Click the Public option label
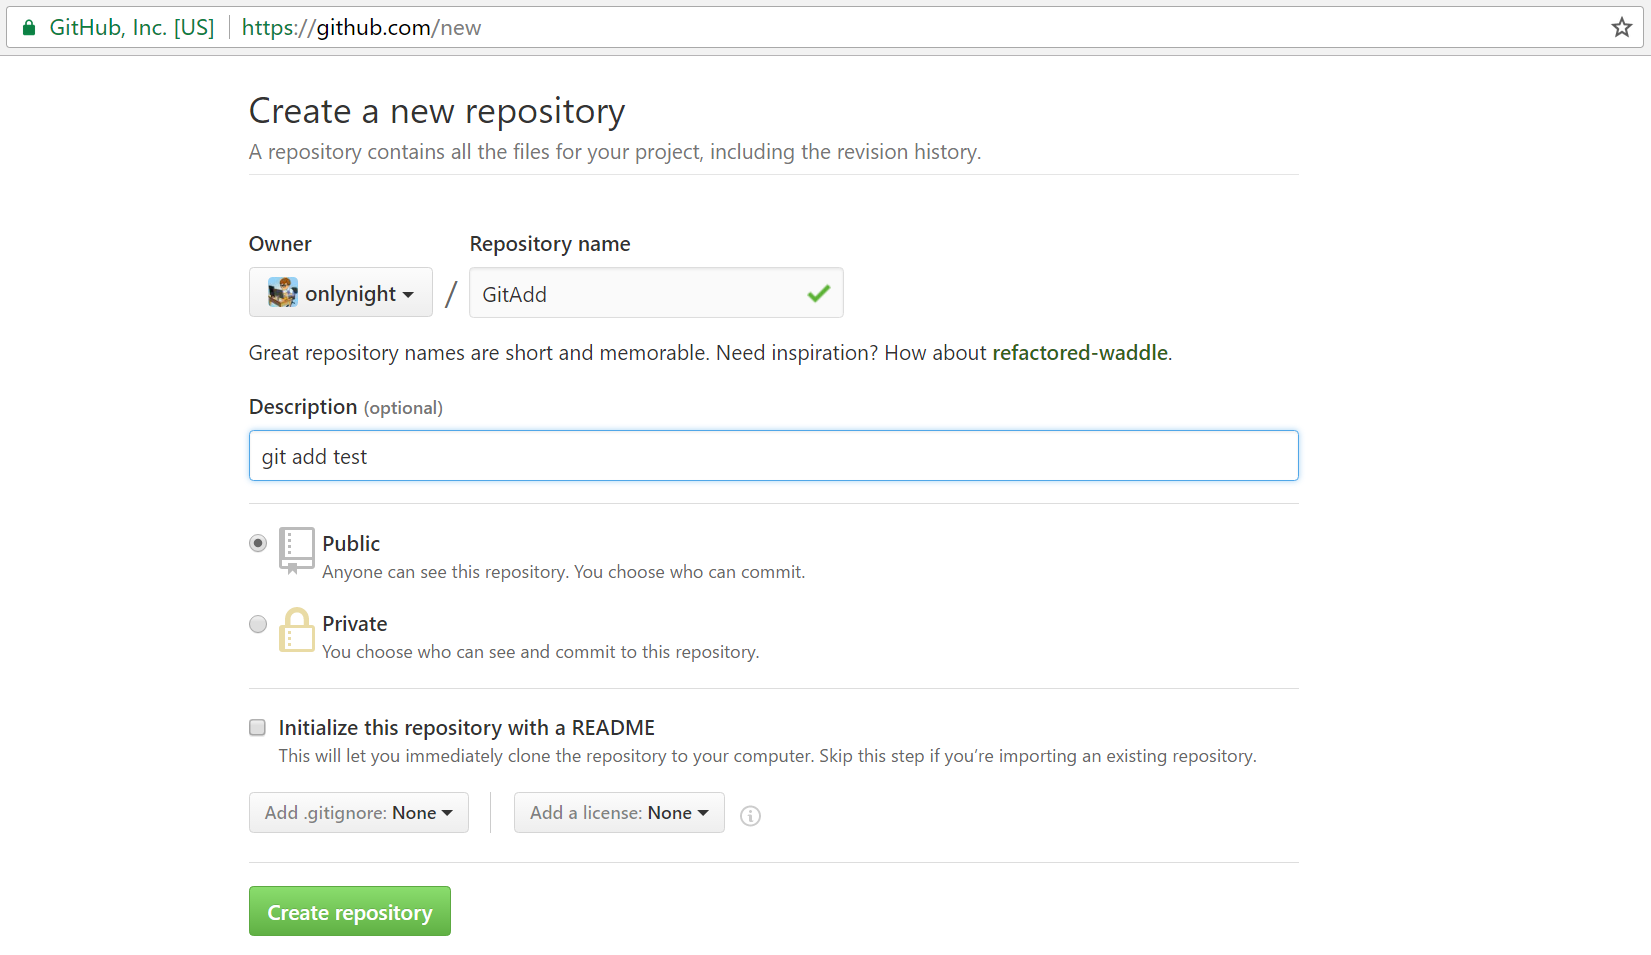 click(x=351, y=544)
